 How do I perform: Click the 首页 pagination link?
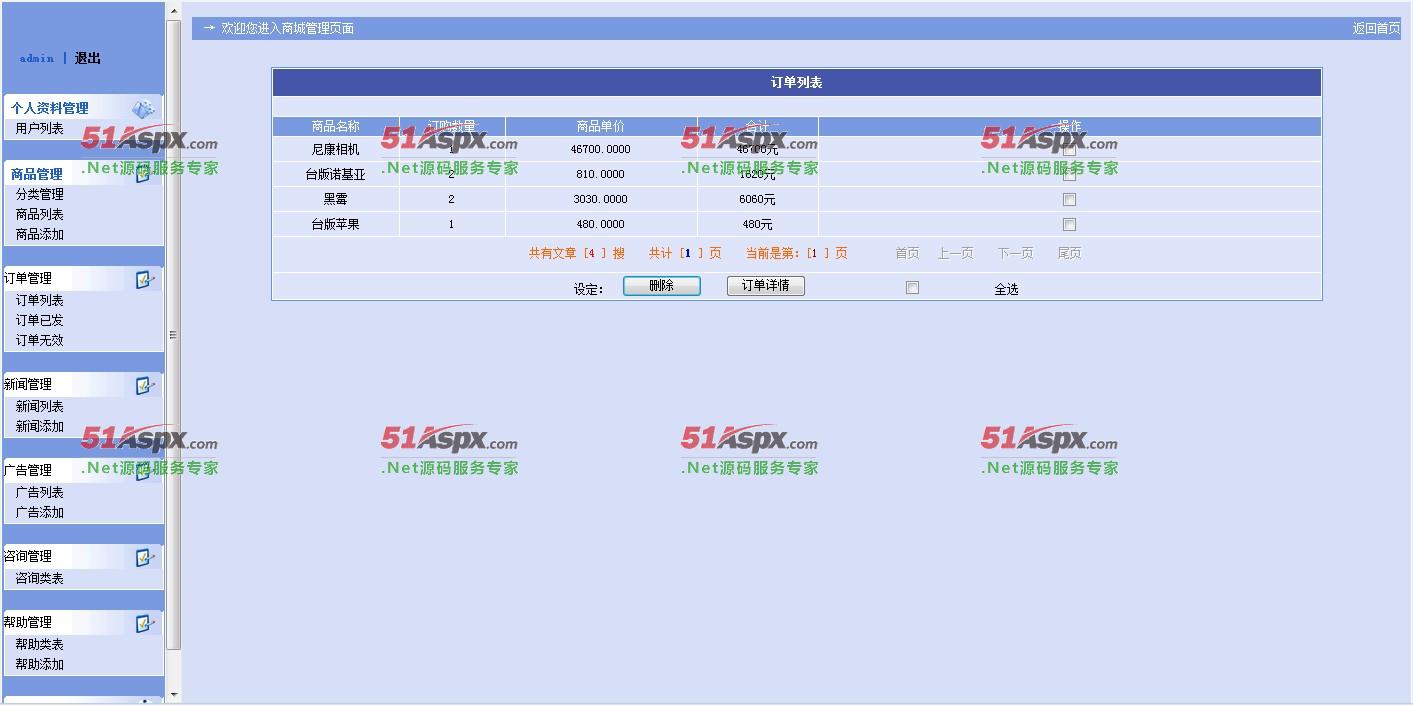click(x=907, y=253)
